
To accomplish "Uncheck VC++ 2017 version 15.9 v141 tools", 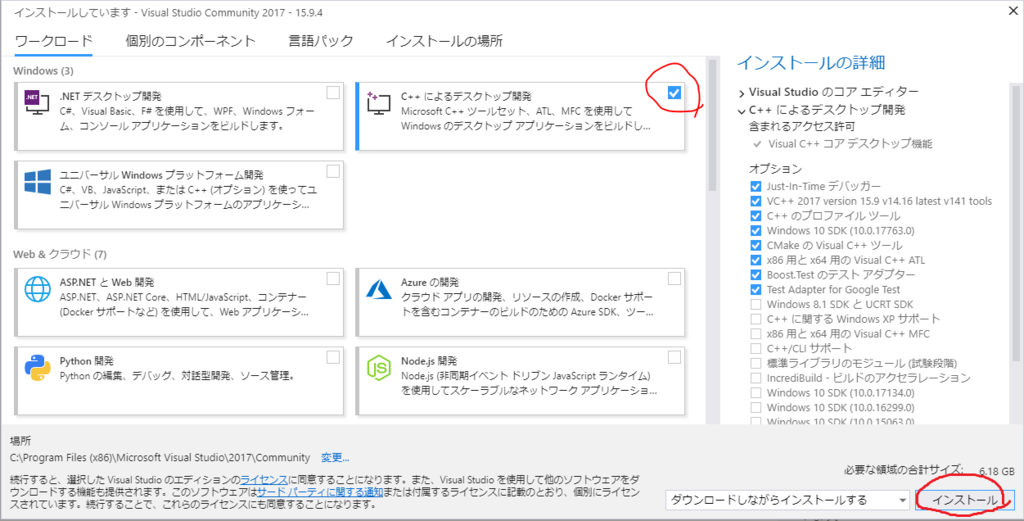I will pyautogui.click(x=756, y=201).
